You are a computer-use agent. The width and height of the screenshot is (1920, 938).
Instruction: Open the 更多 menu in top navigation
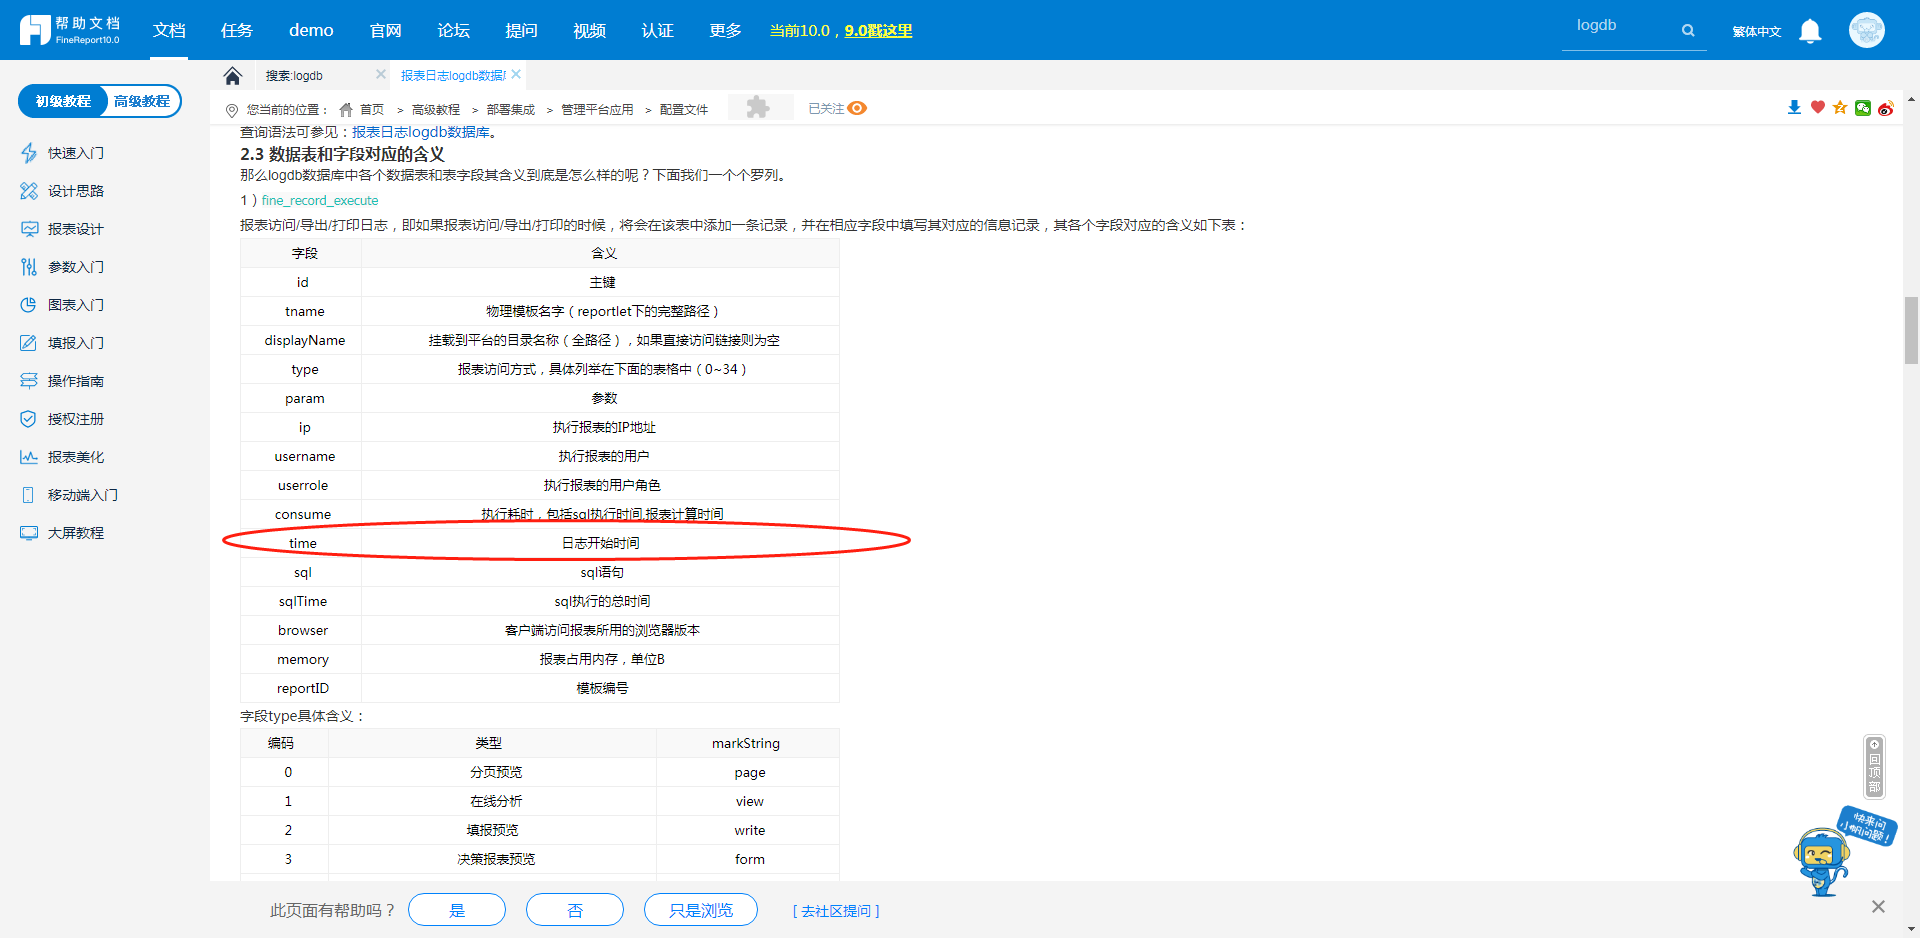(725, 31)
